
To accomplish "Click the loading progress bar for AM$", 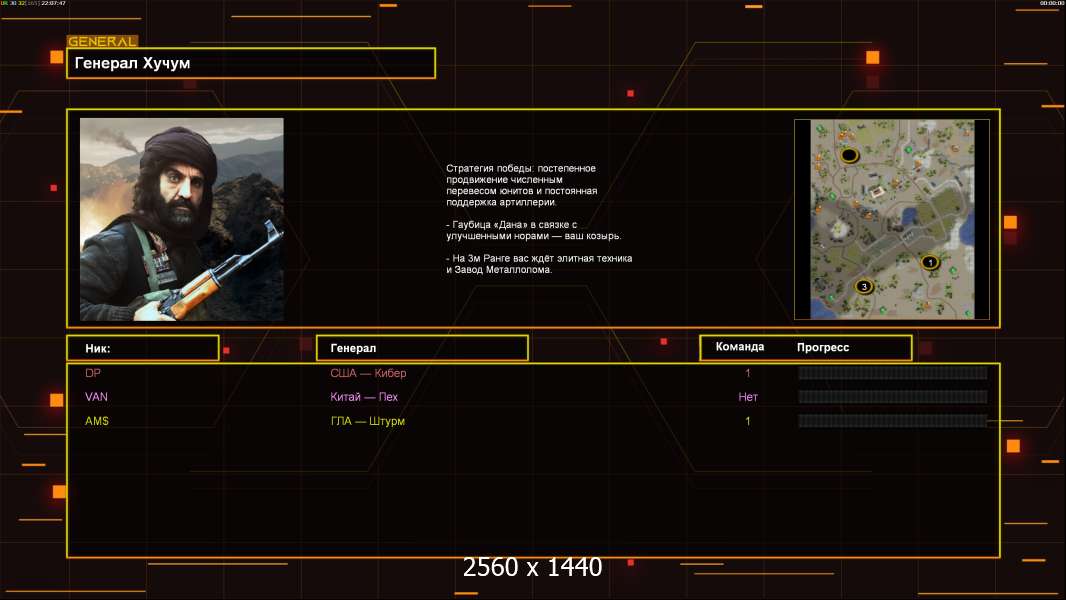I will pos(893,421).
